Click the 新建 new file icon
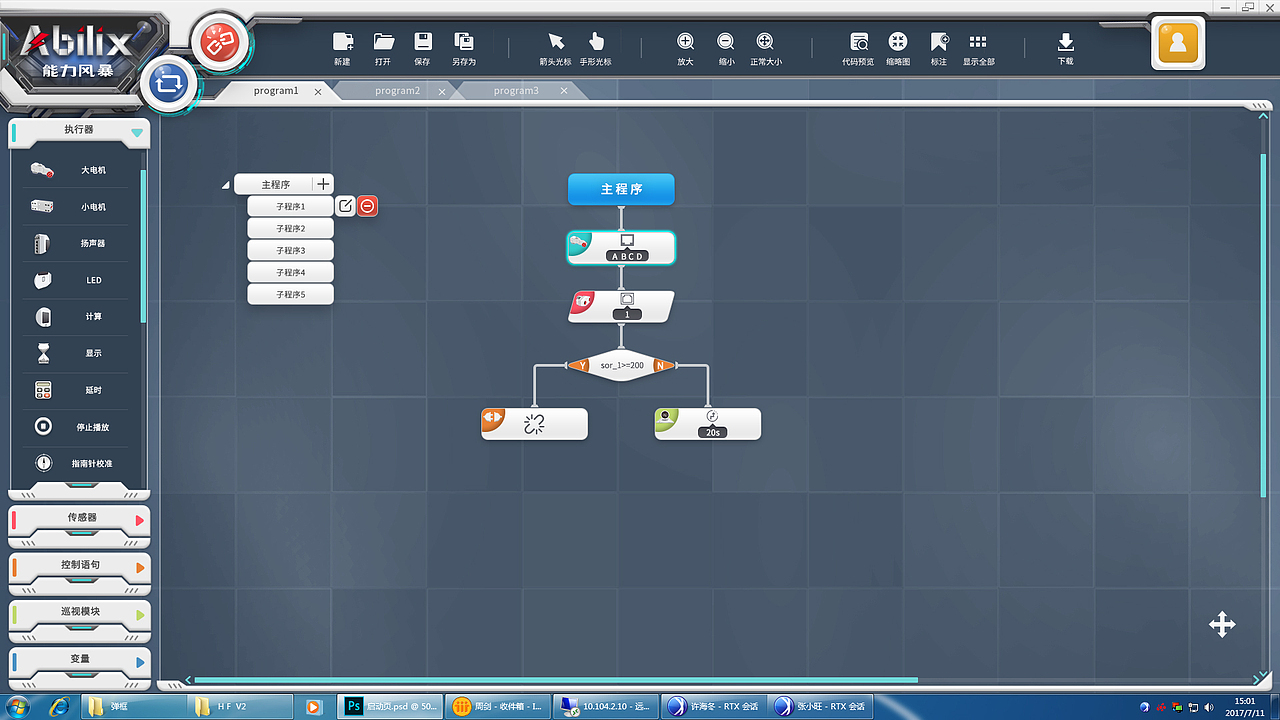1280x720 pixels. click(343, 41)
